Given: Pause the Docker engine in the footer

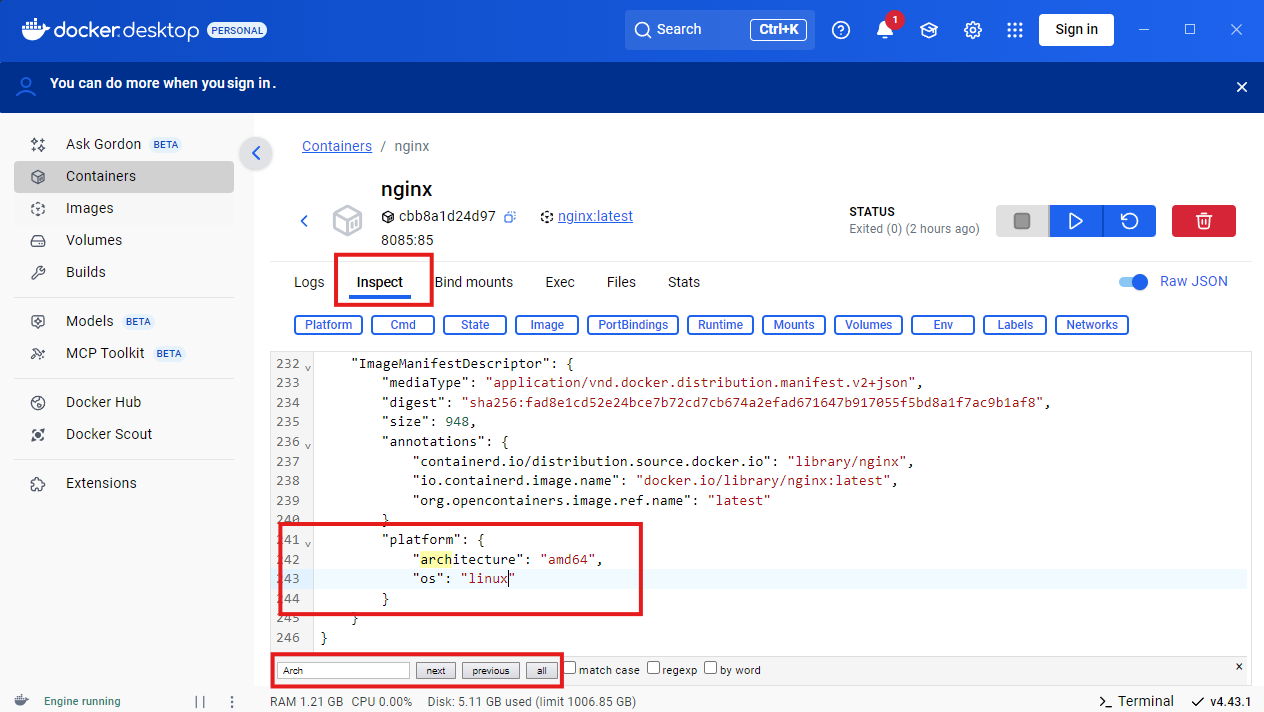Looking at the screenshot, I should click(200, 702).
